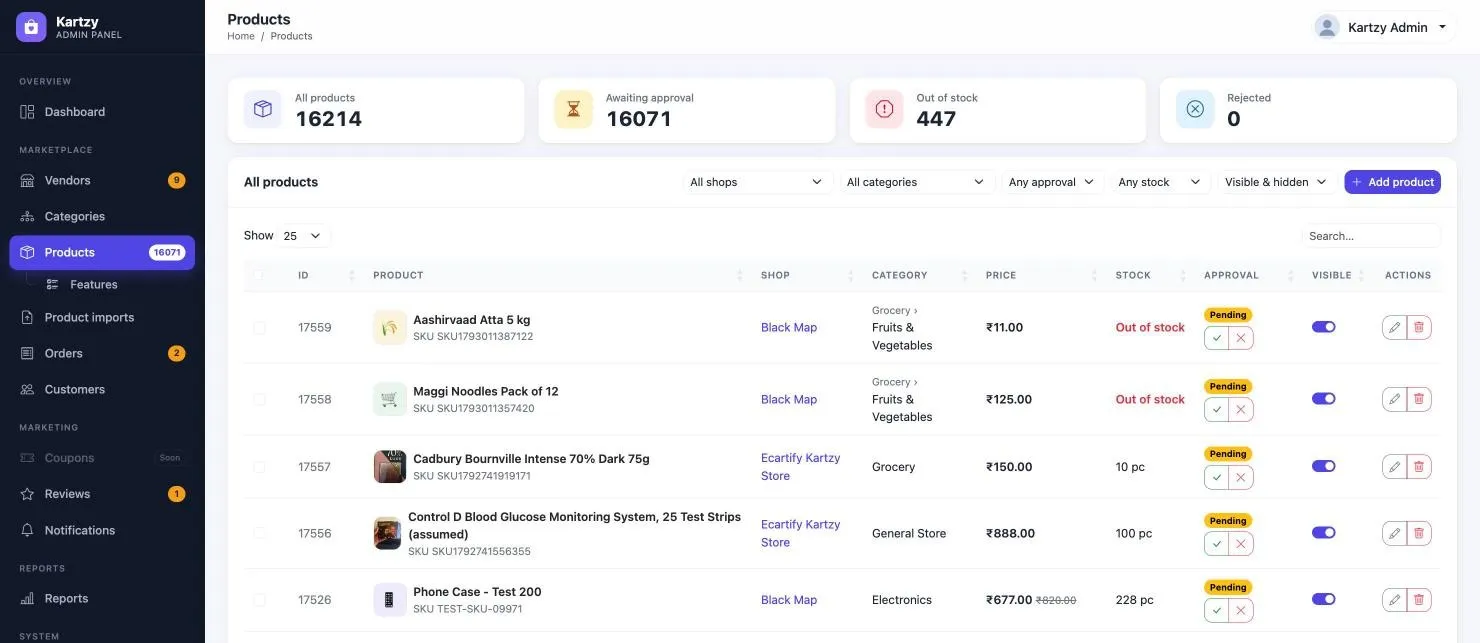Toggle visibility for Cadbury Bournville Intense
Screen dimensions: 1480x643
(x=1323, y=466)
